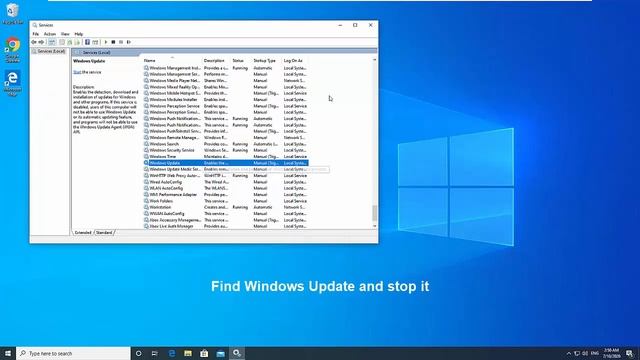Click the volume icon in system tray

click(585, 353)
